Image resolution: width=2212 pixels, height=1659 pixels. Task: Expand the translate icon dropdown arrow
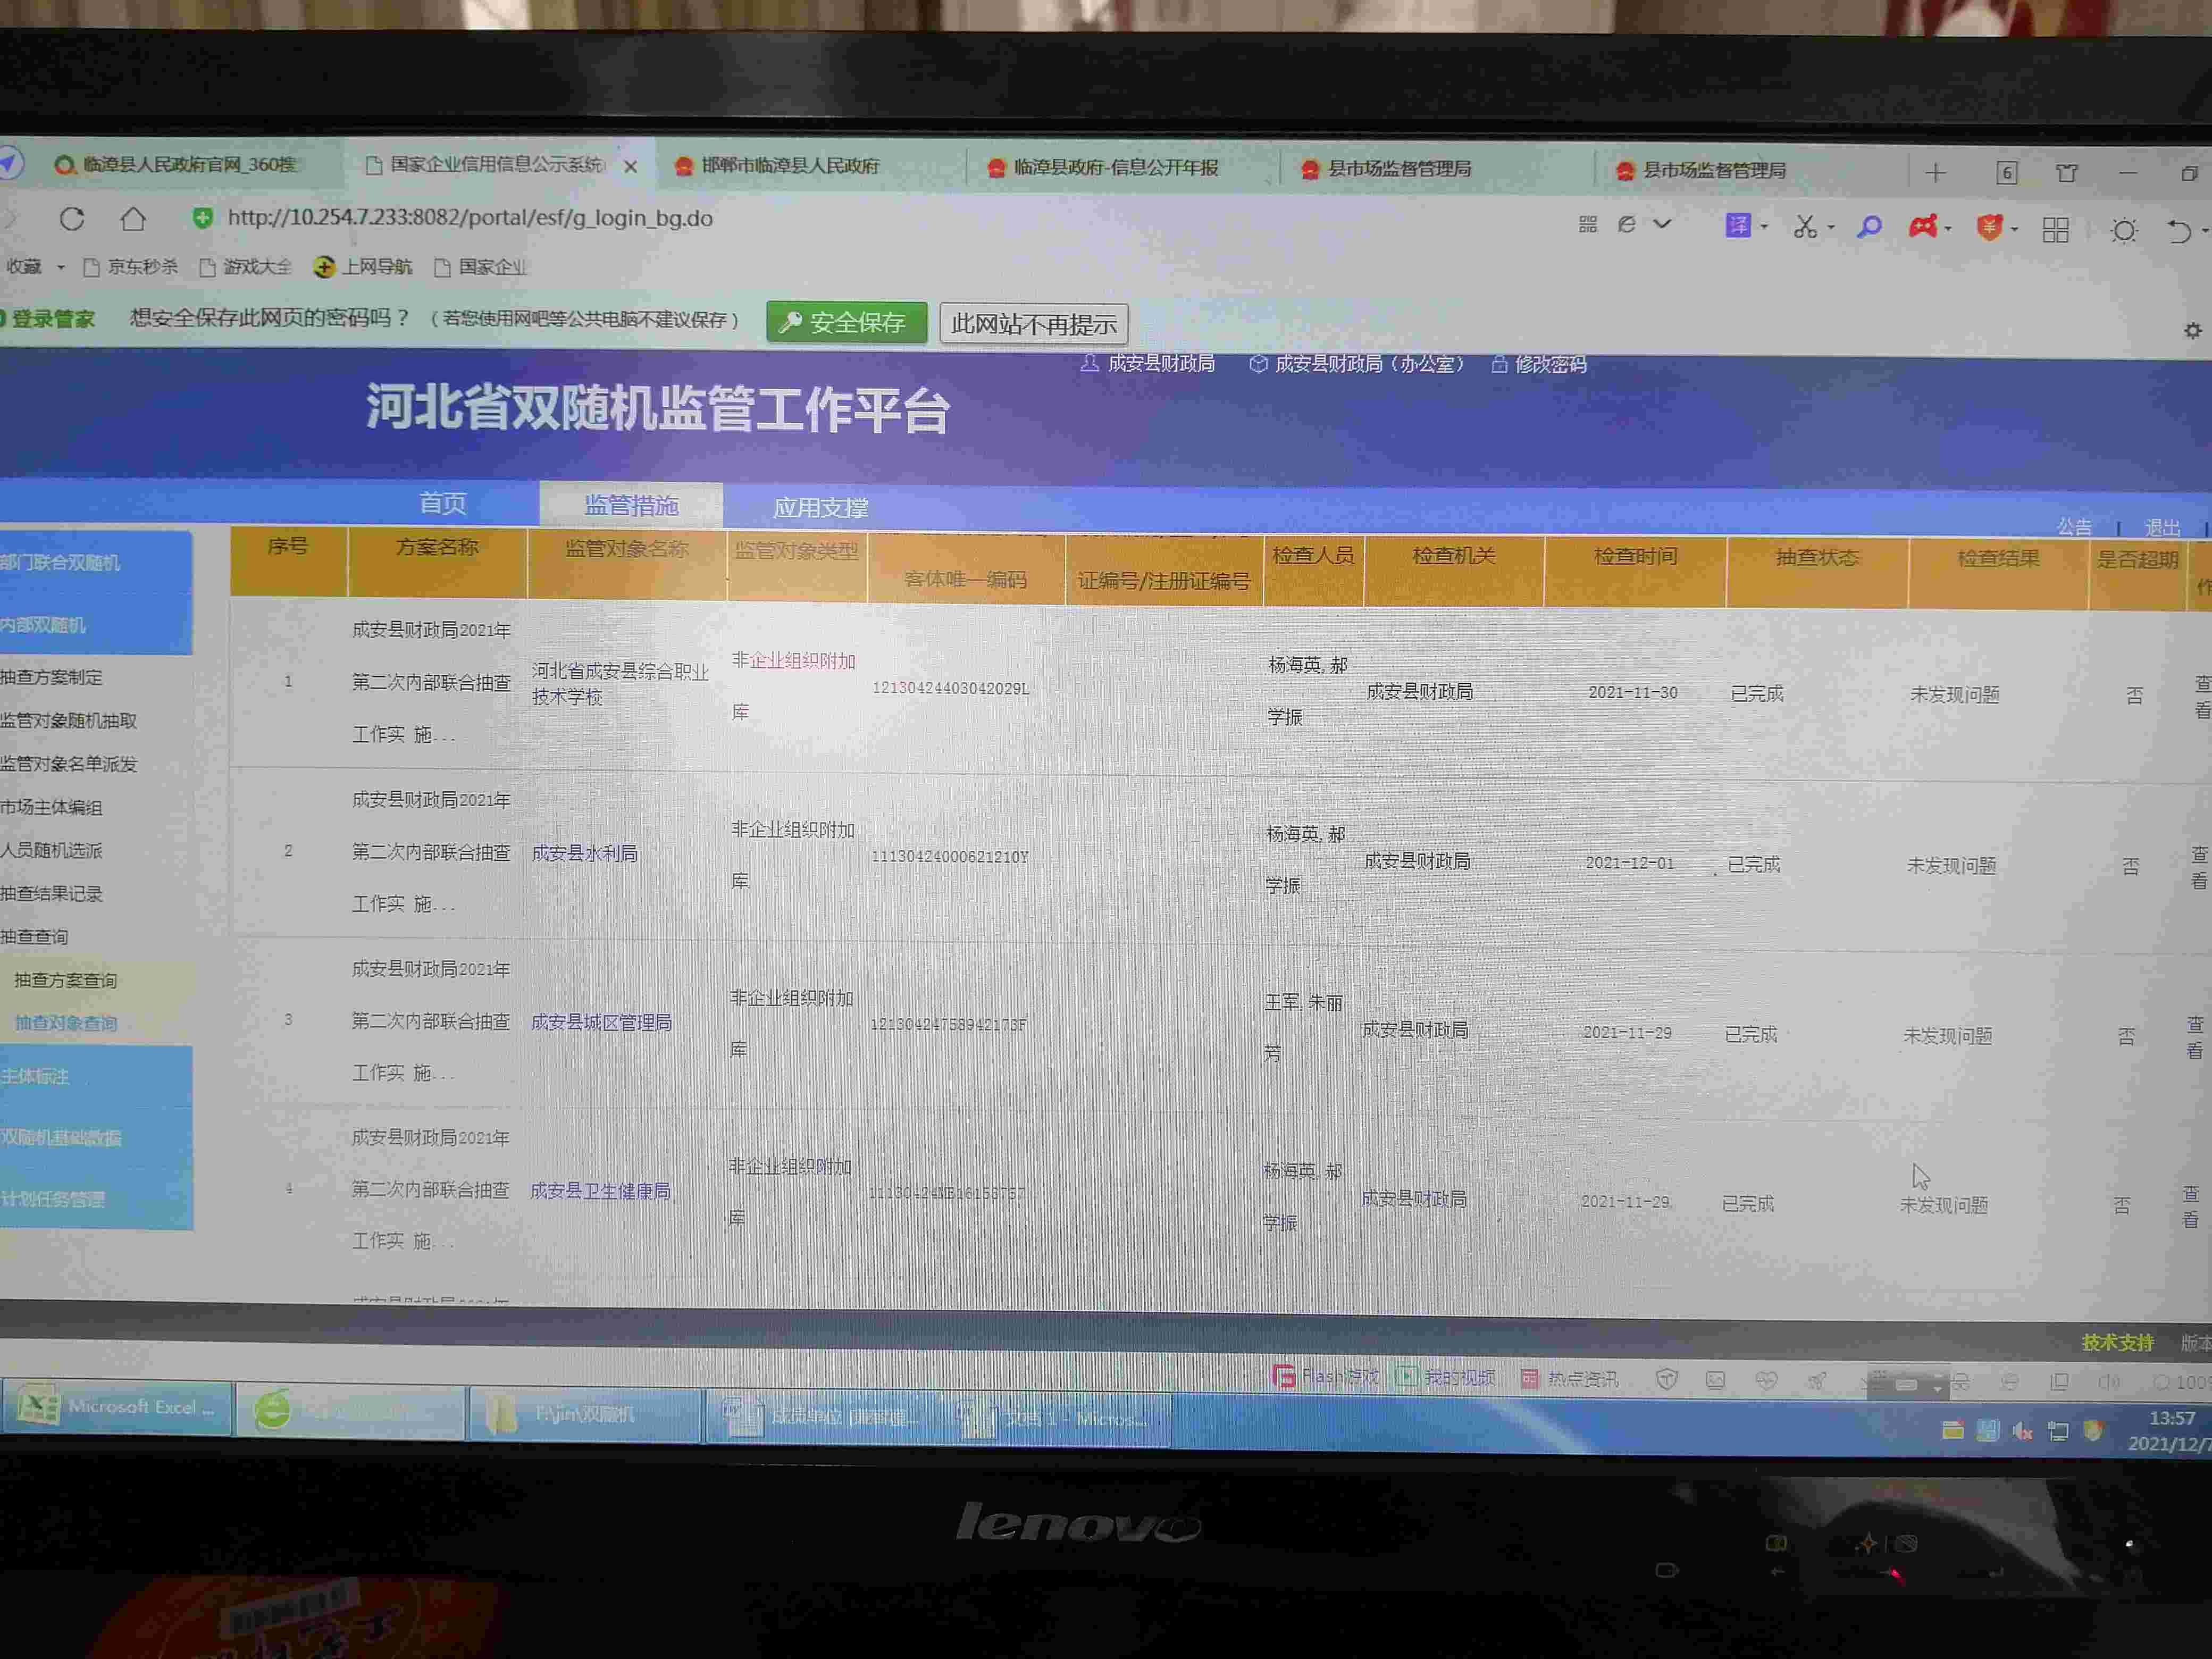point(1764,227)
